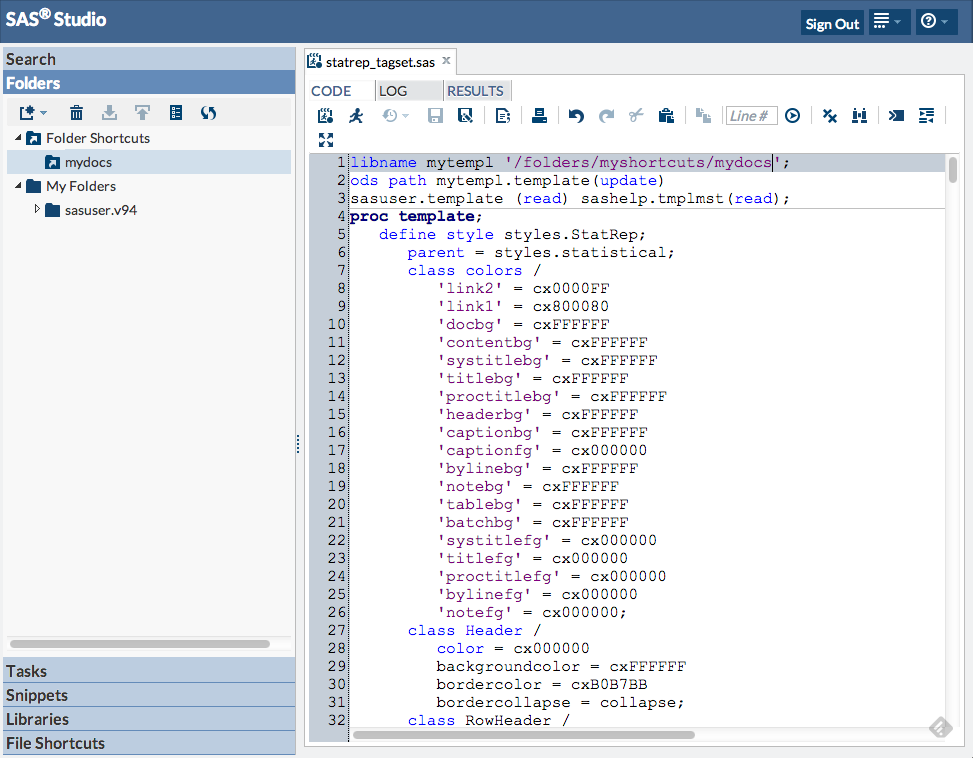Switch to the RESULTS tab
The width and height of the screenshot is (973, 758).
coord(475,91)
